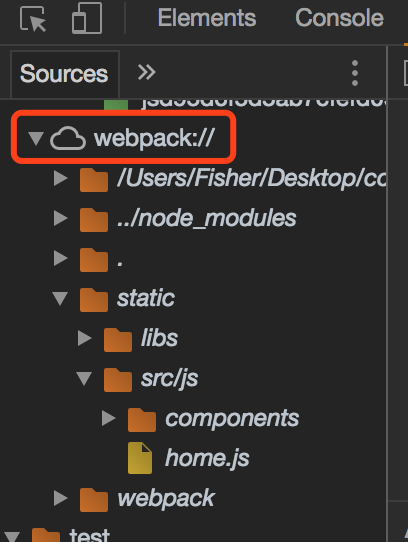Click the cloud icon beside webpack://
Image resolution: width=408 pixels, height=542 pixels.
click(68, 138)
